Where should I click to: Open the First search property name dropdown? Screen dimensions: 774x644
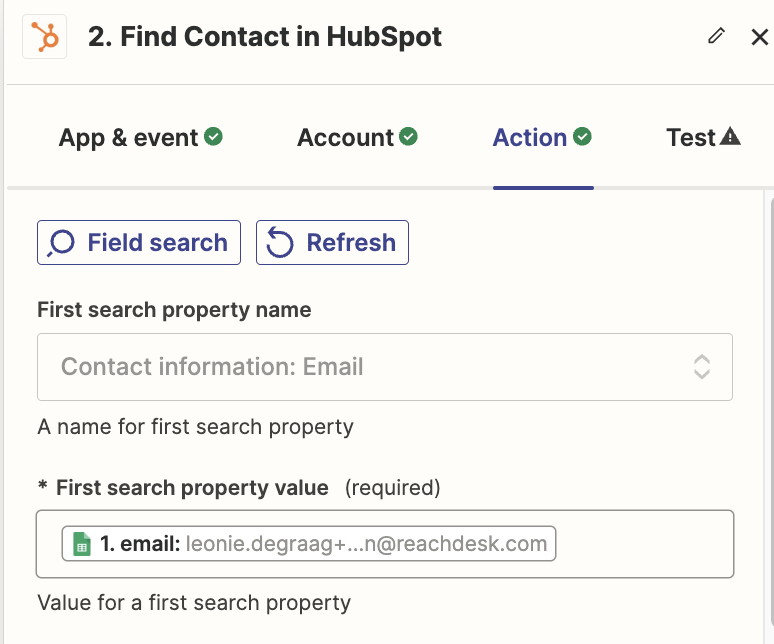(x=385, y=367)
